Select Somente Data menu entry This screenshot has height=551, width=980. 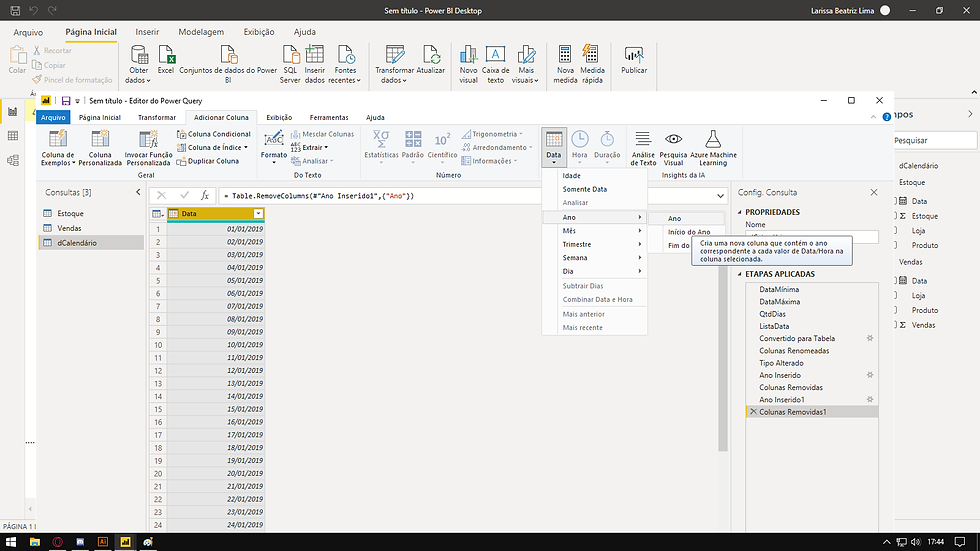tap(594, 189)
